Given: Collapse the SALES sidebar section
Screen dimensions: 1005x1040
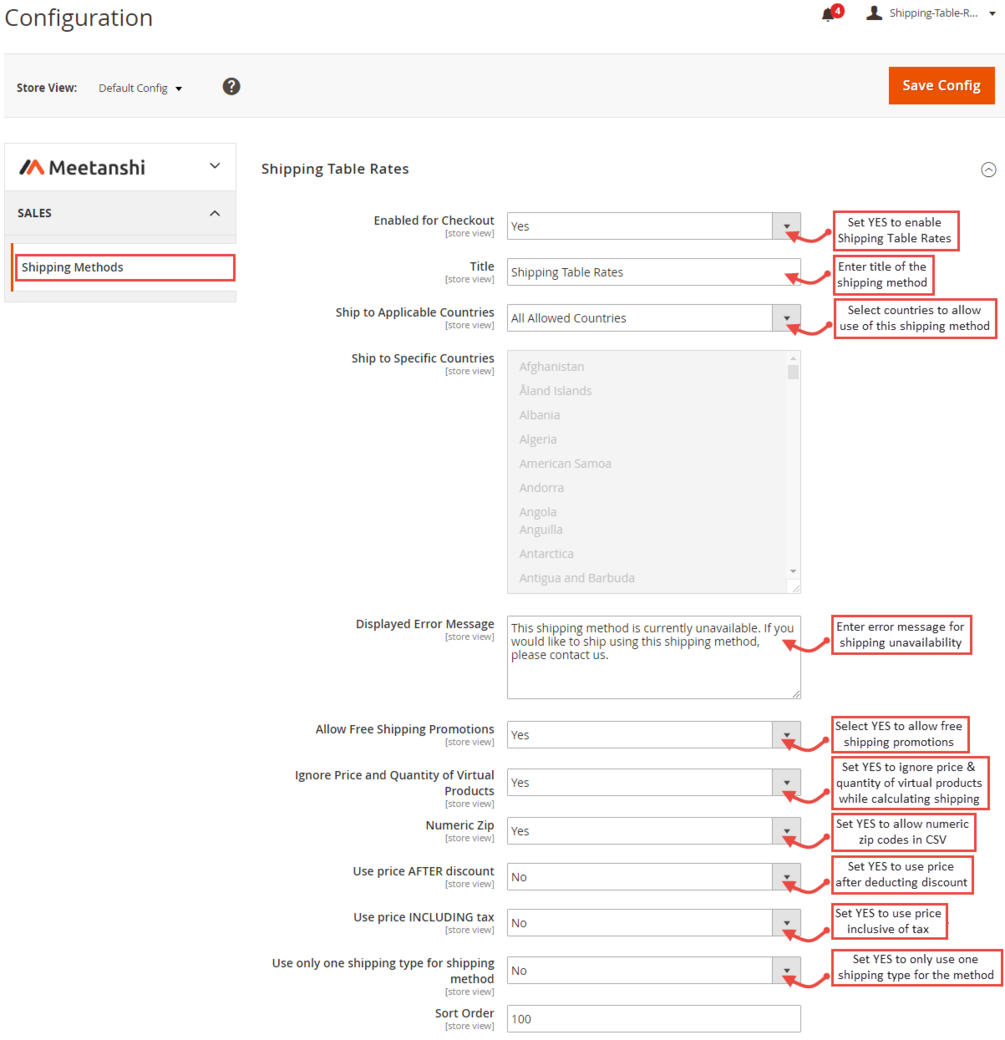Looking at the screenshot, I should [215, 213].
